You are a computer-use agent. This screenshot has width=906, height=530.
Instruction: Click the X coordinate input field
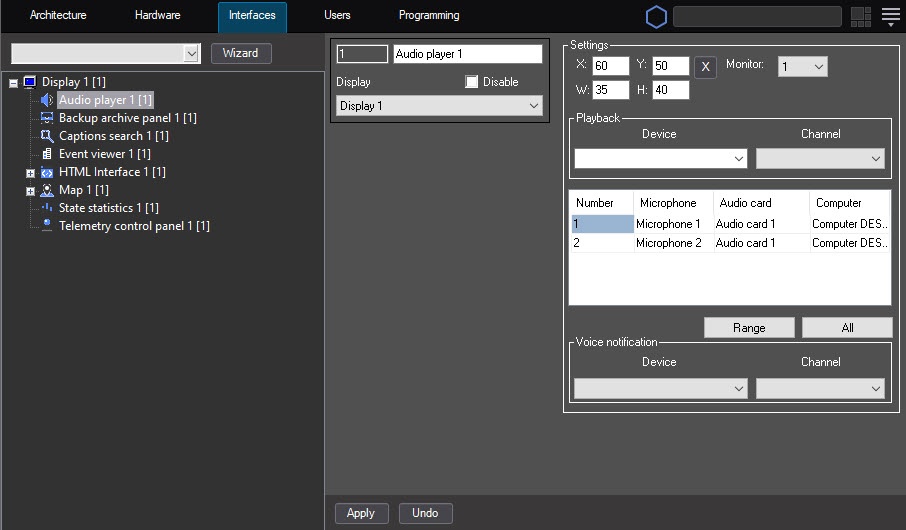point(610,66)
